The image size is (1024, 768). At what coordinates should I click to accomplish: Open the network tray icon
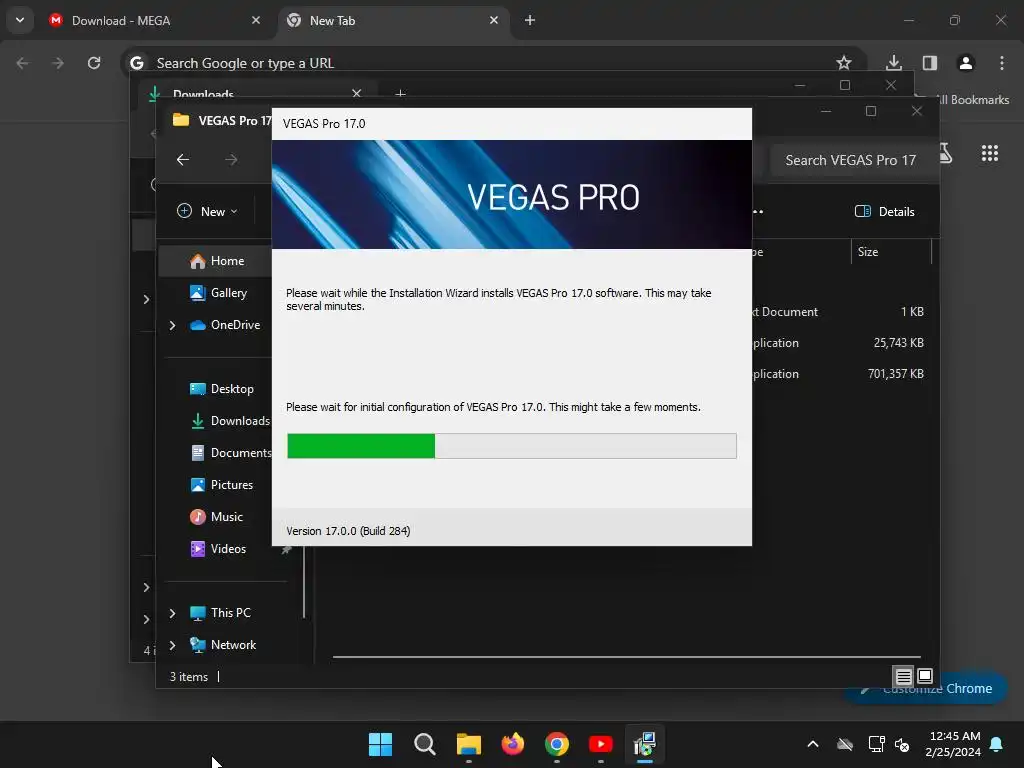[x=876, y=744]
